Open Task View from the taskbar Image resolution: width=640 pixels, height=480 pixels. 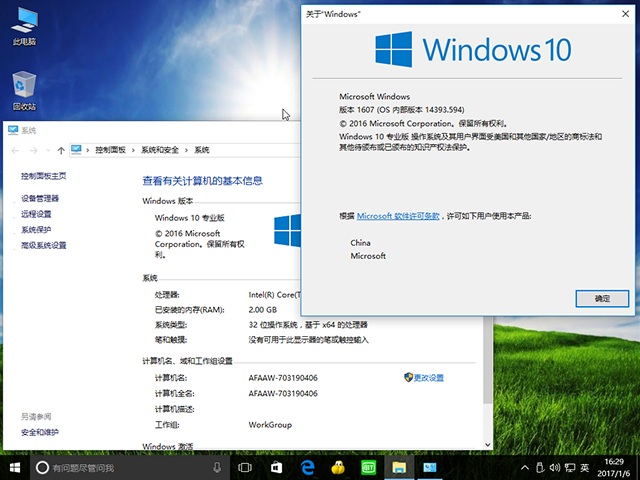pyautogui.click(x=245, y=467)
